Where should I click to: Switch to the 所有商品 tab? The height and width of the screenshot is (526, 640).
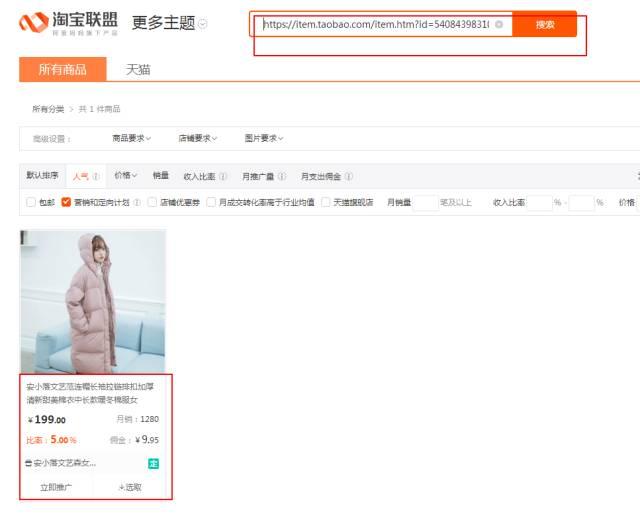[x=63, y=69]
